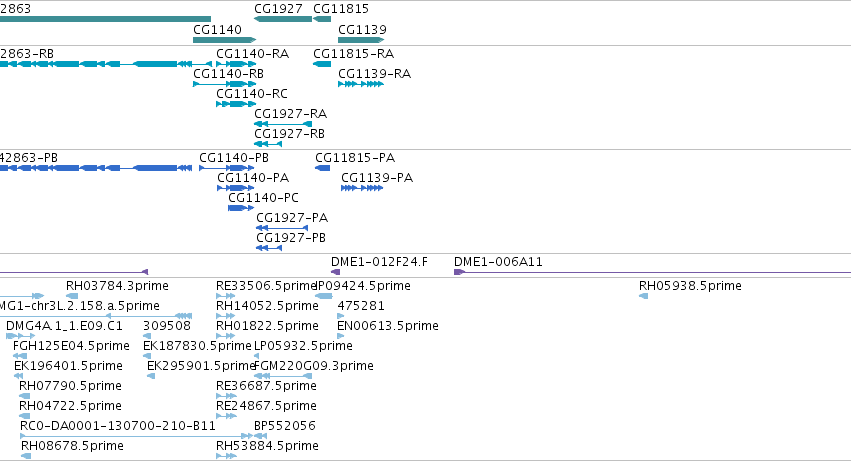Select the CG1140 gene bar
Viewport: 851px width, 461px height.
point(224,40)
